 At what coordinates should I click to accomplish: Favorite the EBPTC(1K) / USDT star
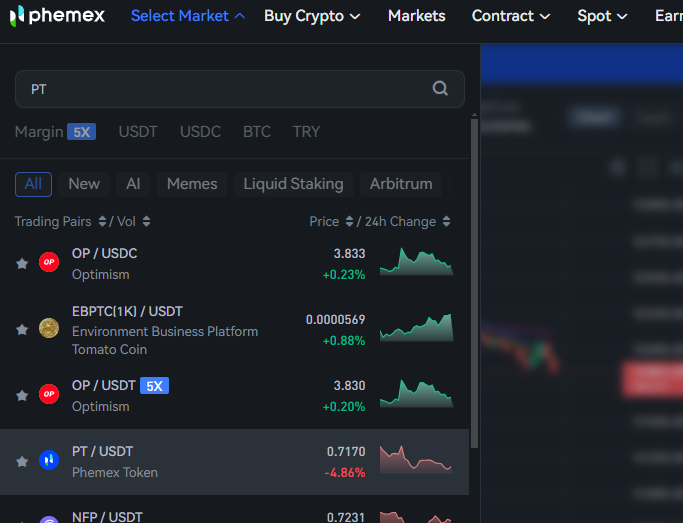click(22, 329)
